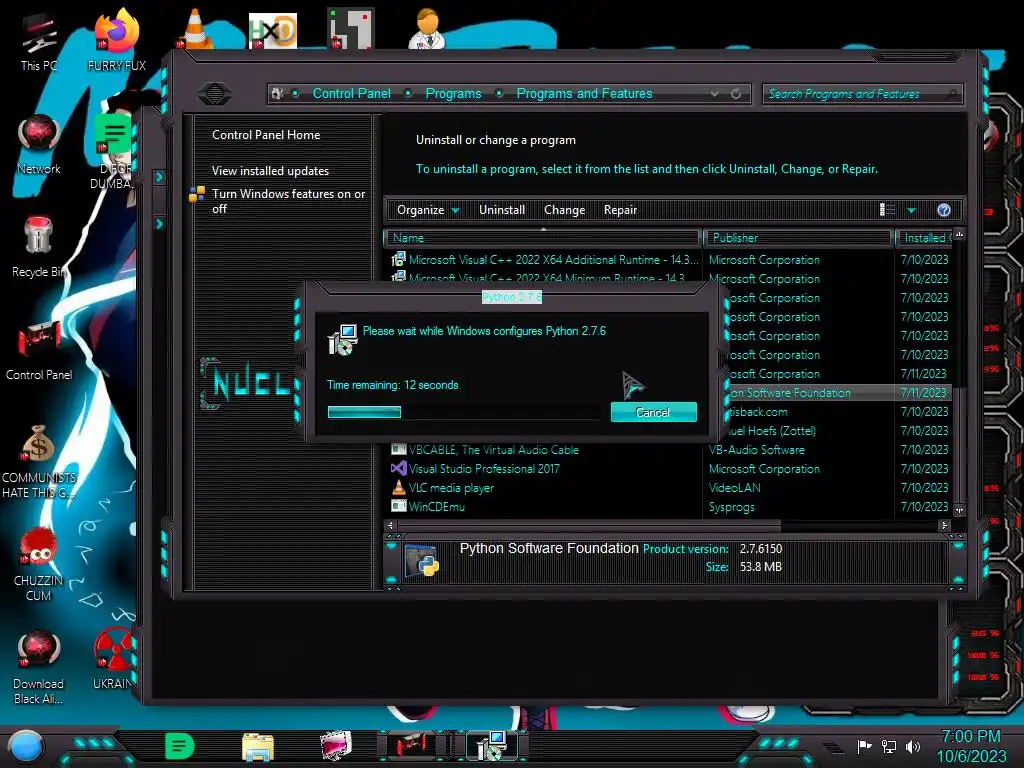Open Organize dropdown menu
This screenshot has height=768, width=1024.
428,210
